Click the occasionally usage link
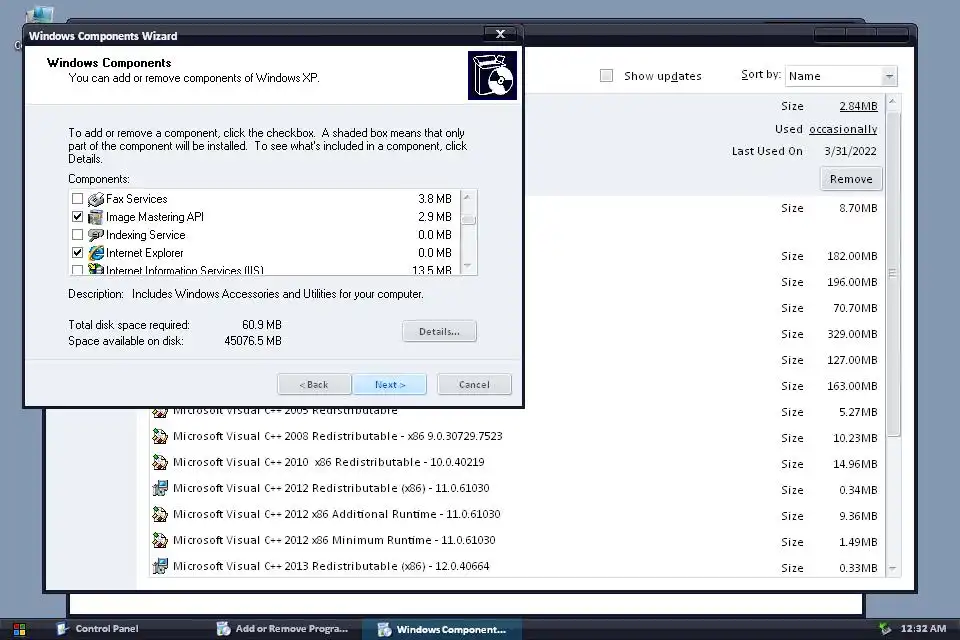Viewport: 960px width, 640px height. tap(843, 129)
